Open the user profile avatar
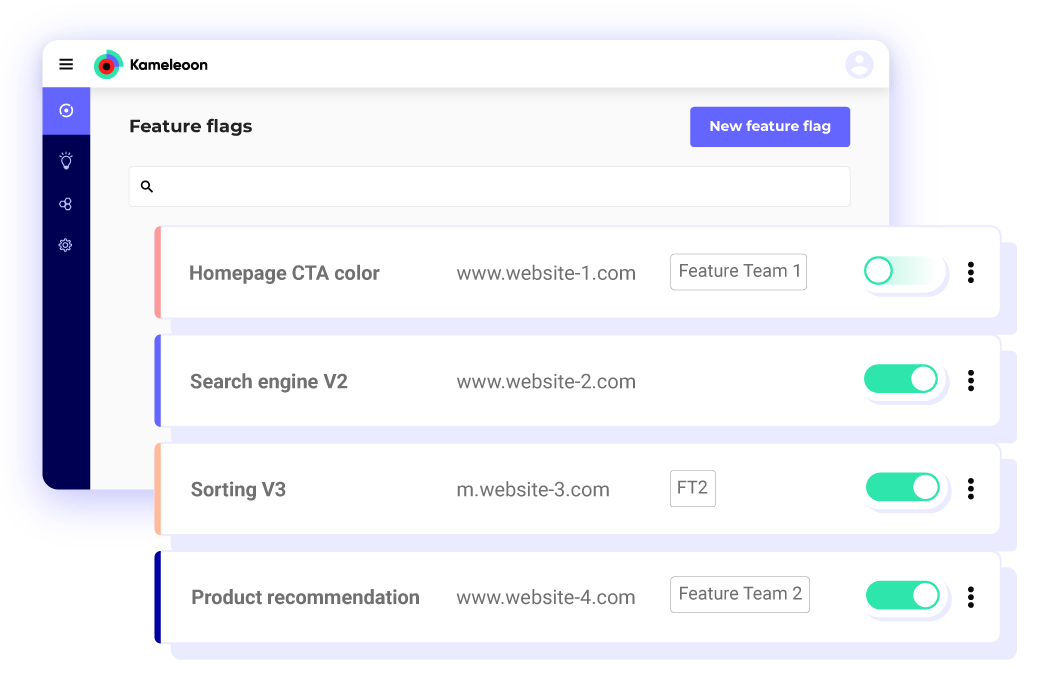The width and height of the screenshot is (1060, 700). point(859,65)
